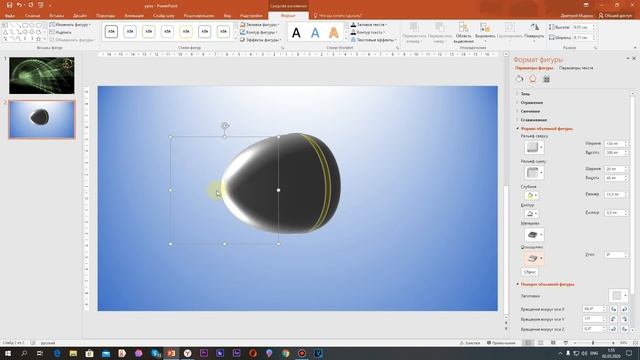Switch to Параметры фигуры tab in format pane
The height and width of the screenshot is (360, 640).
point(534,68)
